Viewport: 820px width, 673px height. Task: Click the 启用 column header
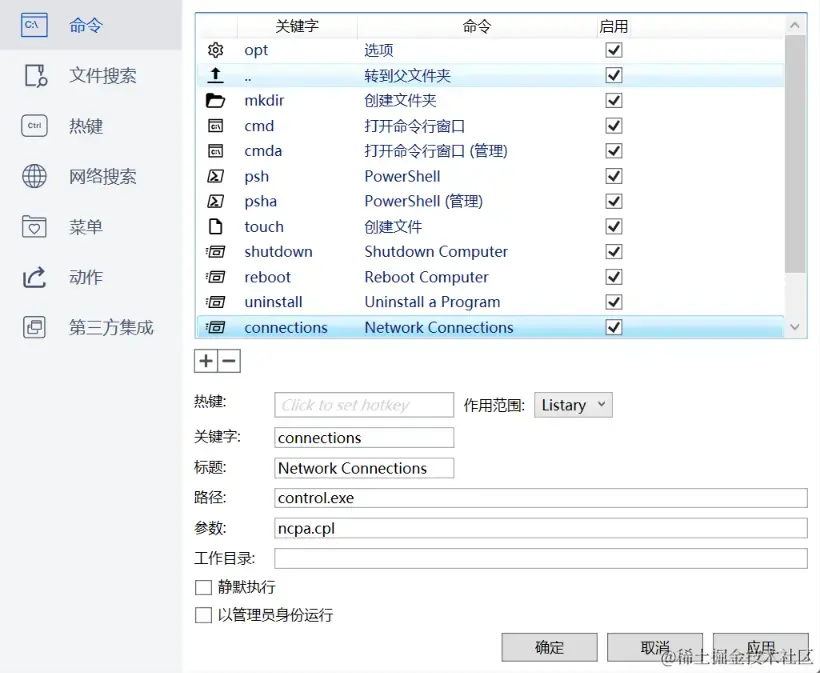tap(614, 26)
